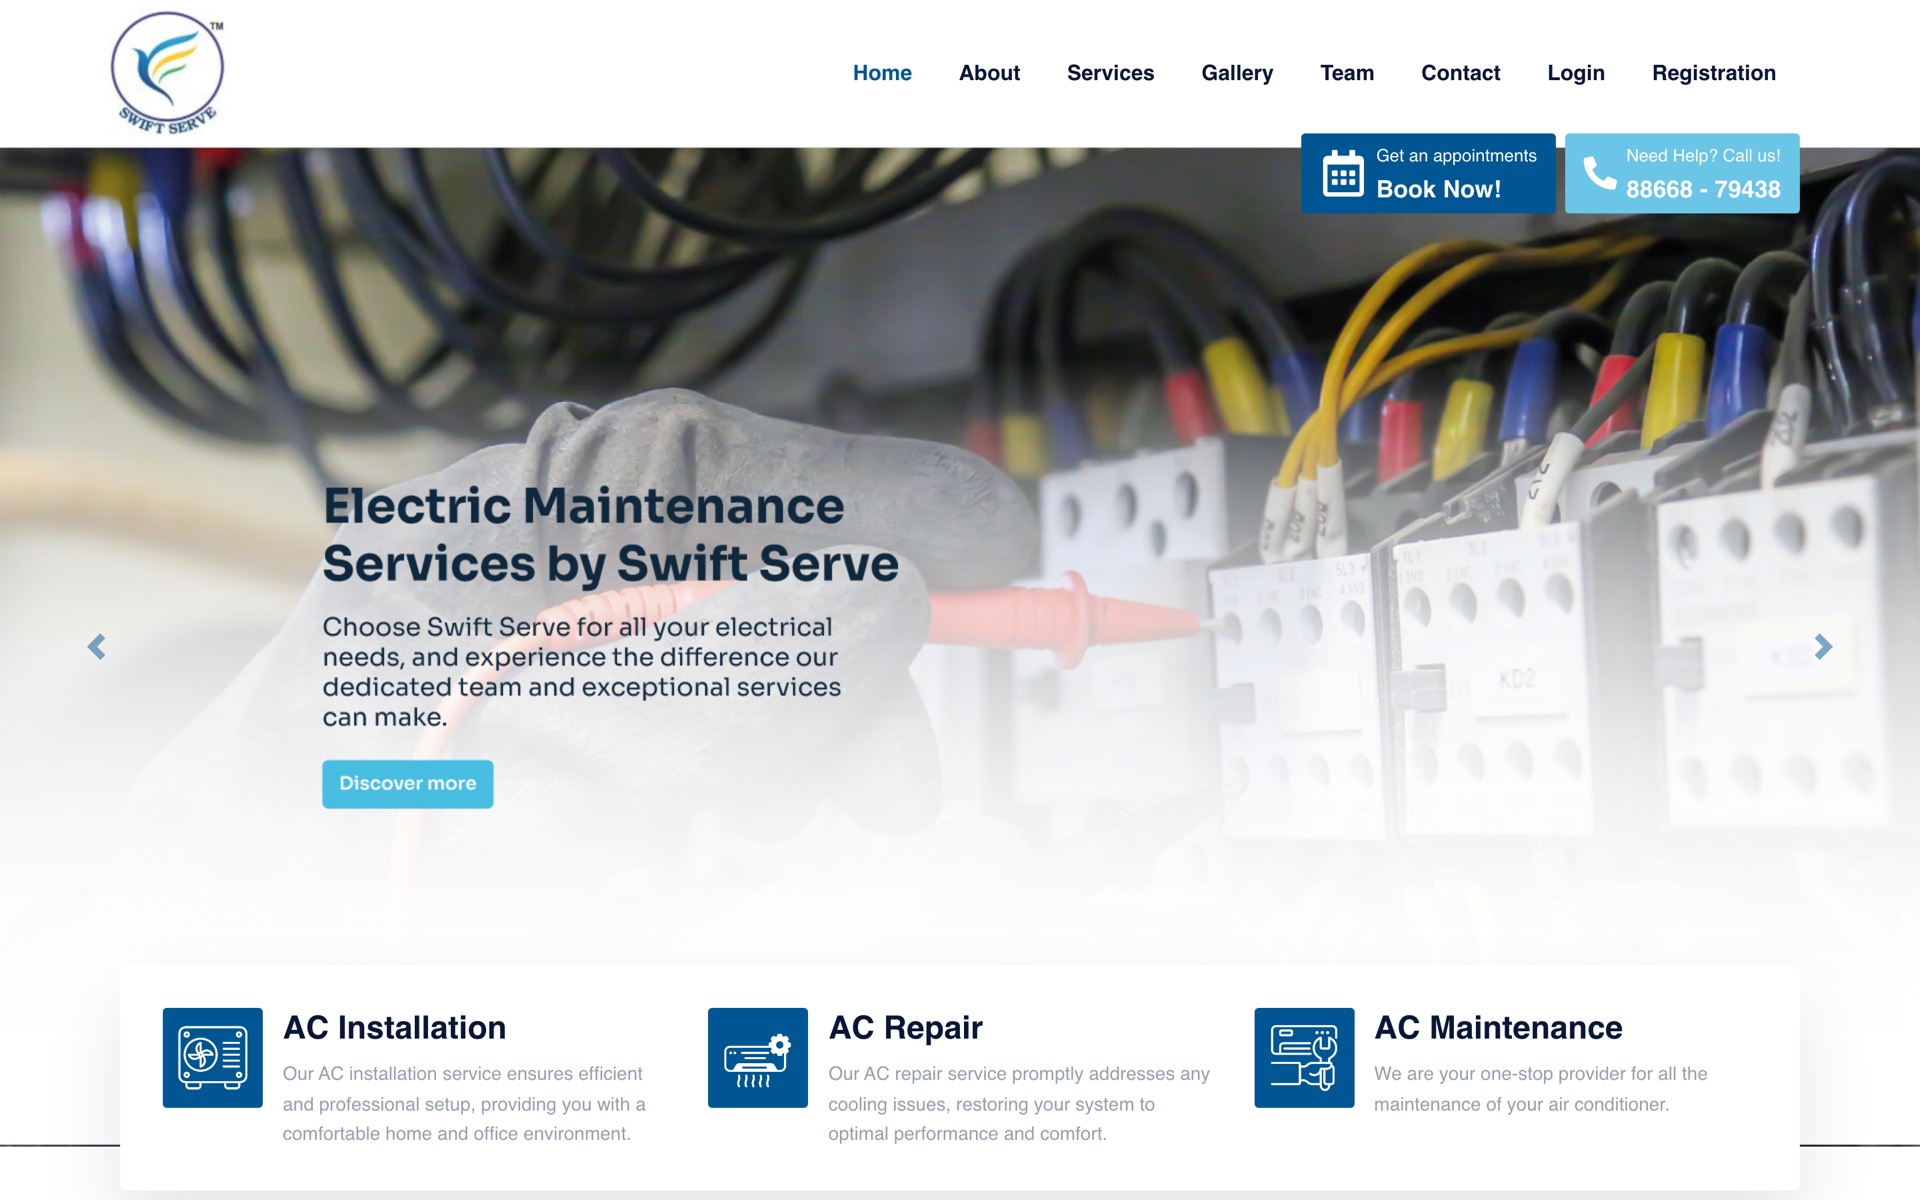The image size is (1920, 1200).
Task: Open the Home menu item
Action: (882, 73)
